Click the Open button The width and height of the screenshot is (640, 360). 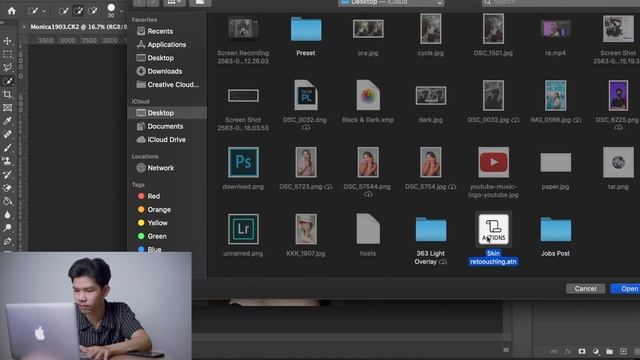[x=626, y=289]
